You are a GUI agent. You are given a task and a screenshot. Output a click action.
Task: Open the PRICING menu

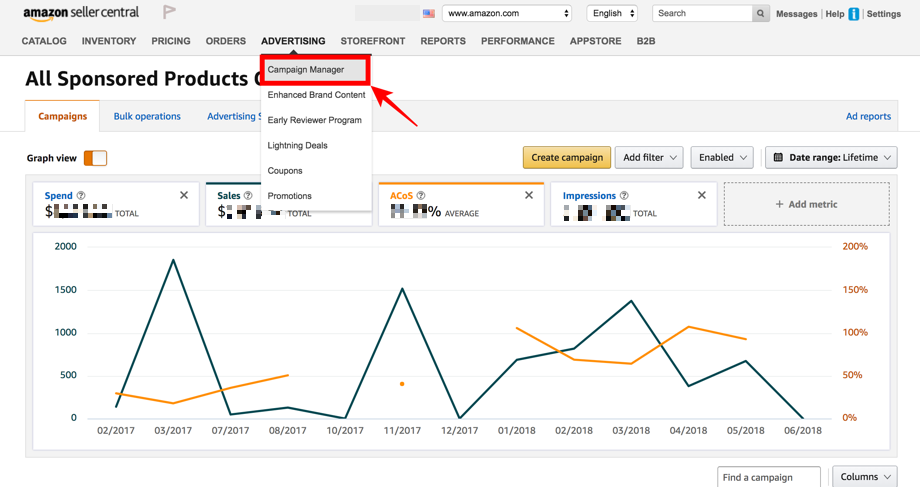pyautogui.click(x=171, y=41)
